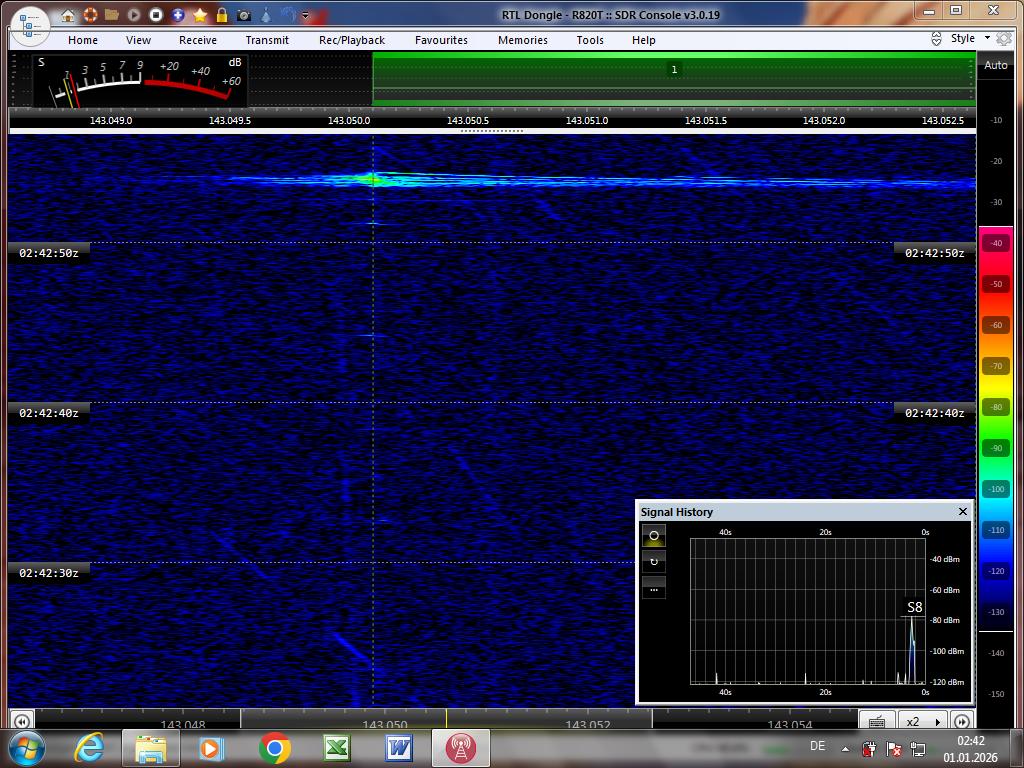This screenshot has height=768, width=1024.
Task: Close the Signal History panel
Action: 963,511
